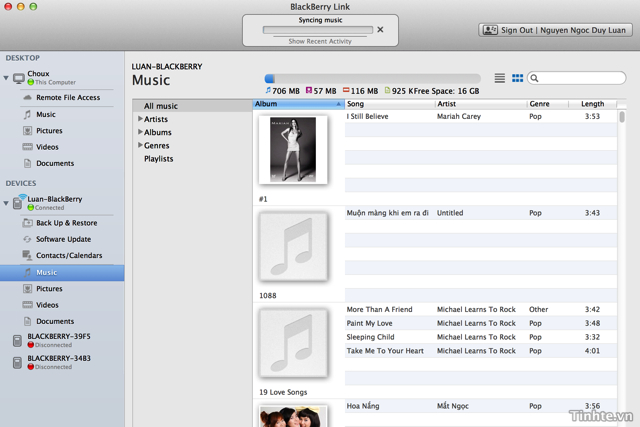Click the magnifier icon in search box
640x427 pixels.
click(x=534, y=78)
